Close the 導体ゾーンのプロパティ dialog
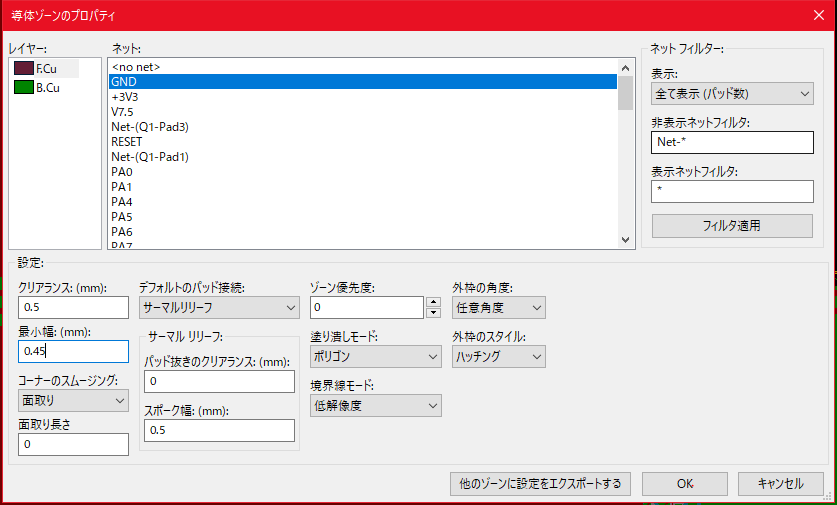 point(819,15)
